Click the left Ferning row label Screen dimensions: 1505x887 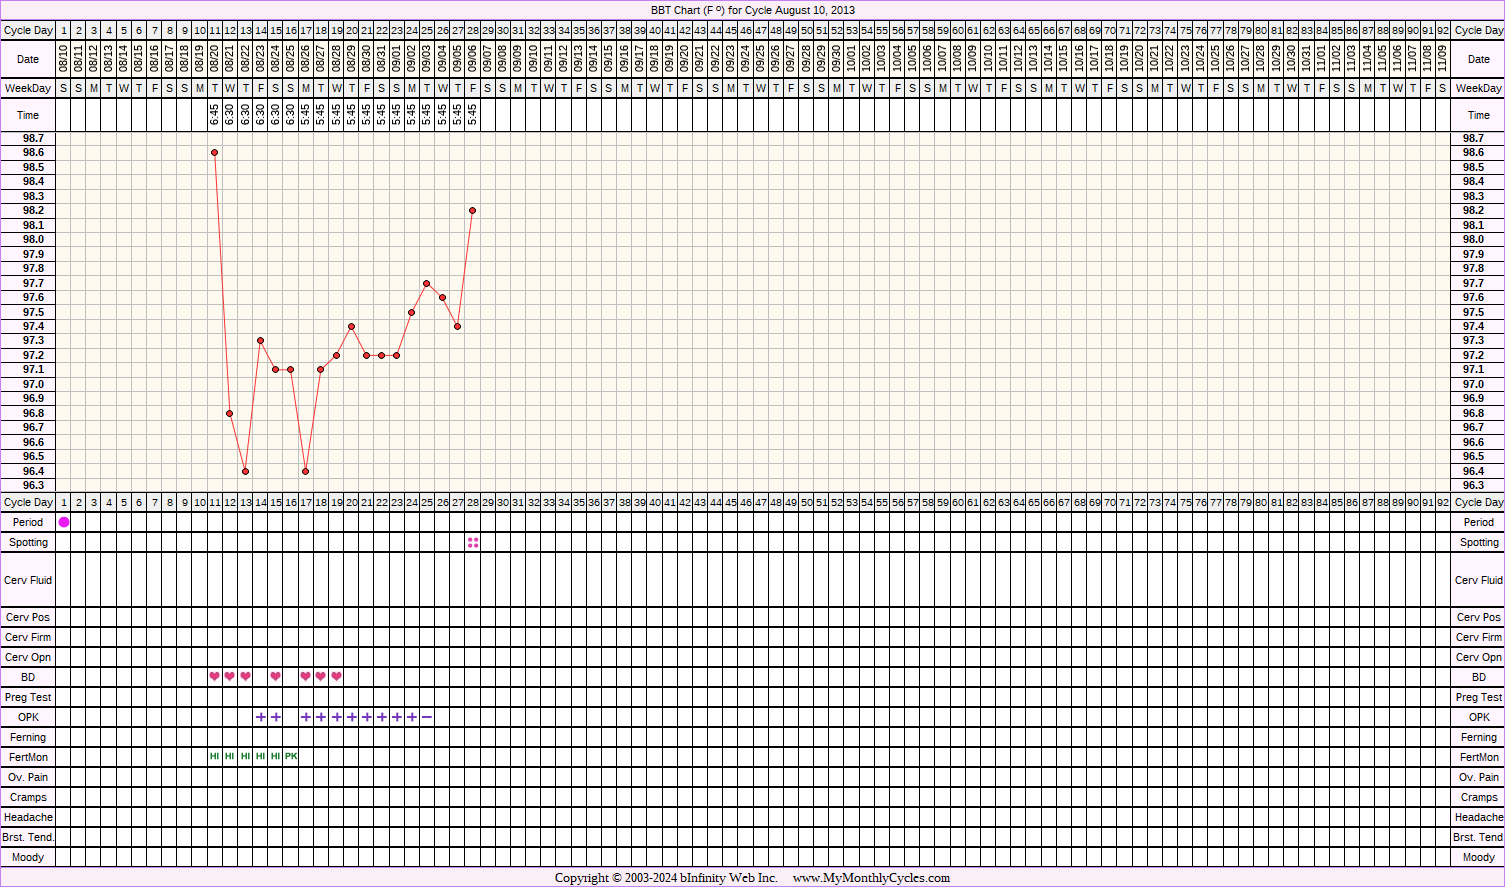28,737
